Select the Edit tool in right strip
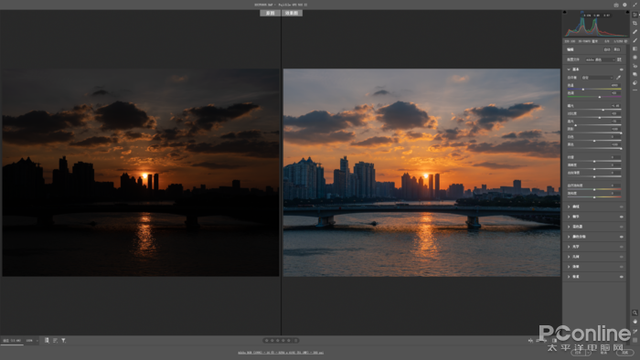The height and width of the screenshot is (360, 640). tap(635, 15)
